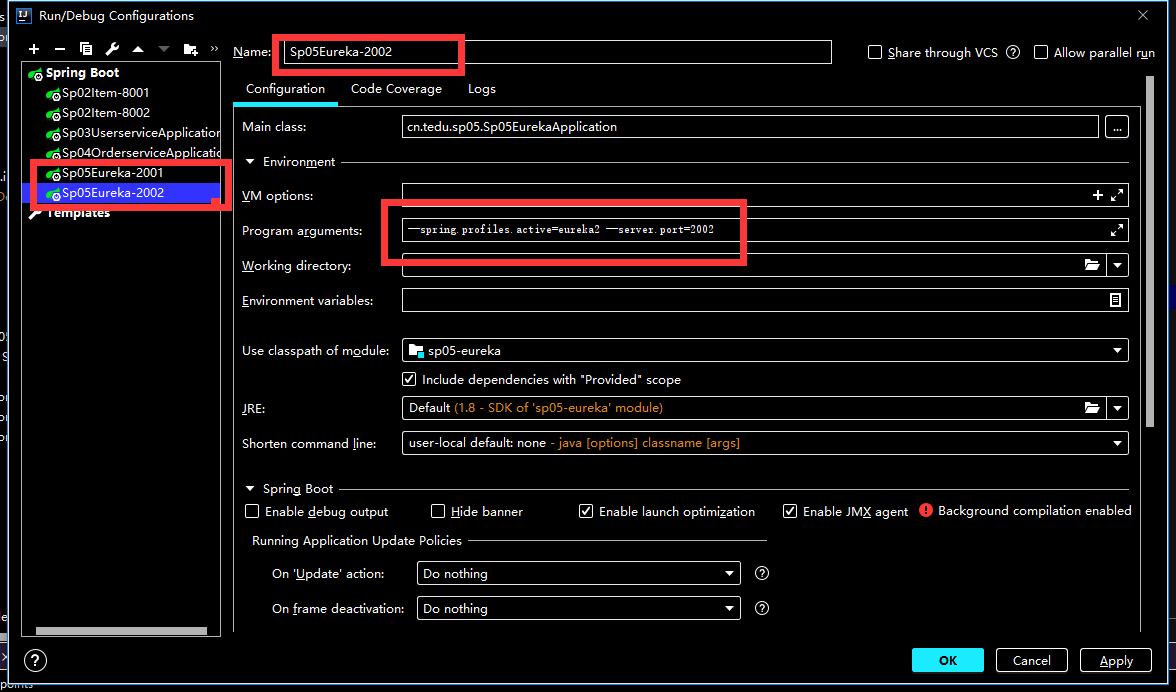
Task: Help icon next to Share through VCS
Action: click(1013, 52)
